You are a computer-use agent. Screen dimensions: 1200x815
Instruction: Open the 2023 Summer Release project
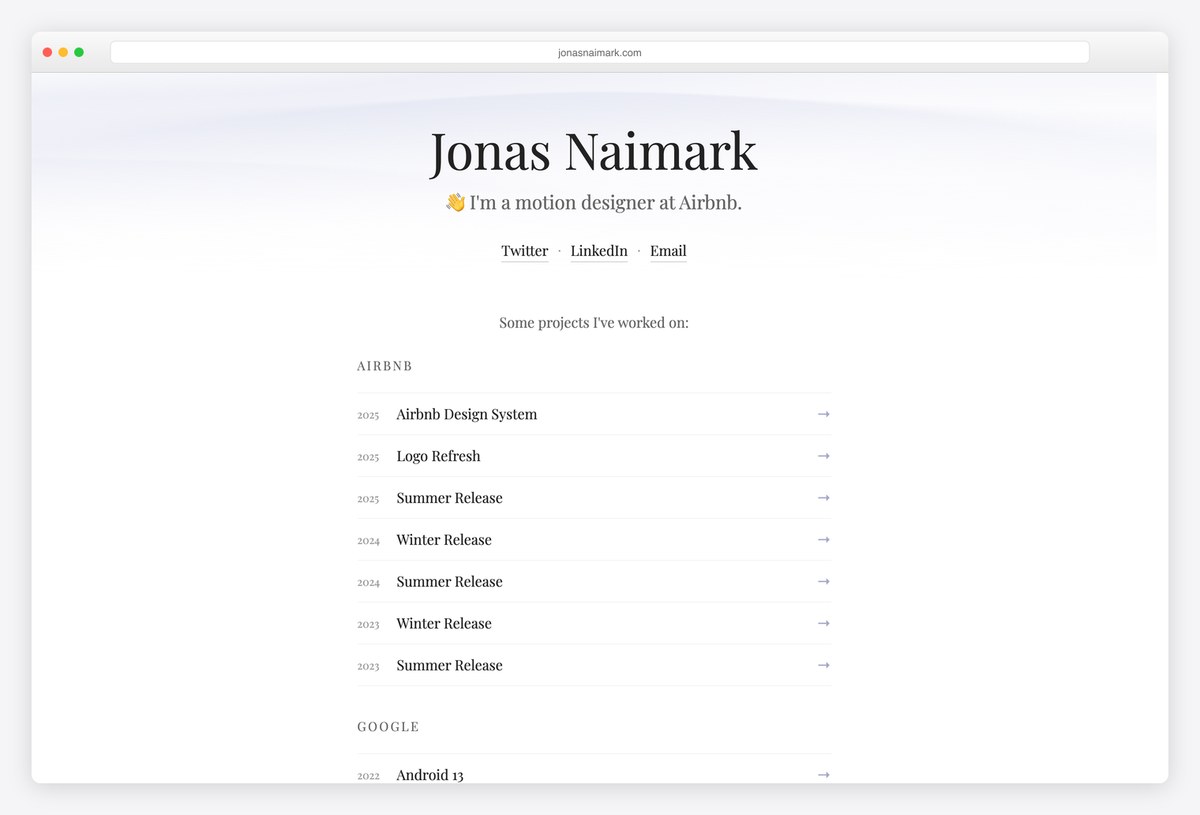[594, 666]
